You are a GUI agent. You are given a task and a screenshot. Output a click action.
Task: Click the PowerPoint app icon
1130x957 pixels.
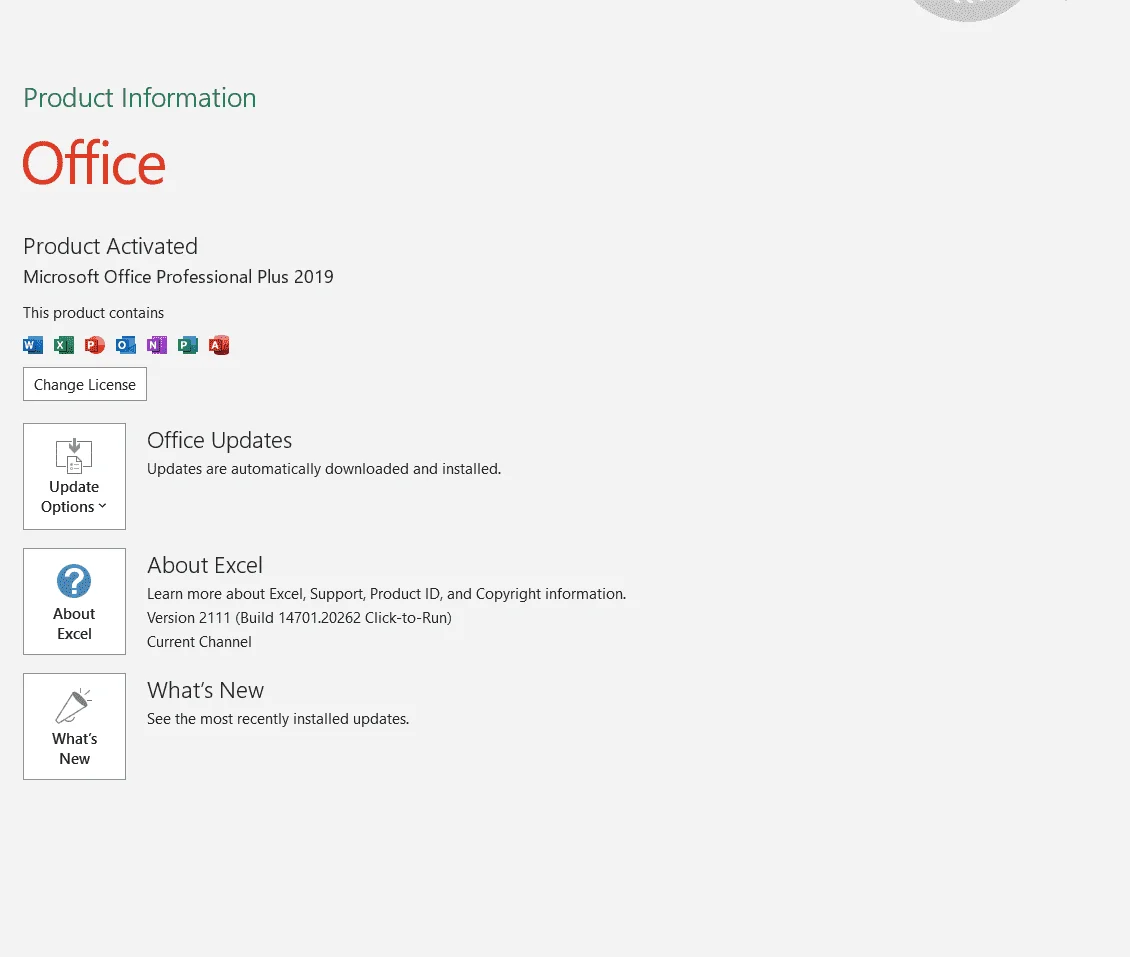95,345
